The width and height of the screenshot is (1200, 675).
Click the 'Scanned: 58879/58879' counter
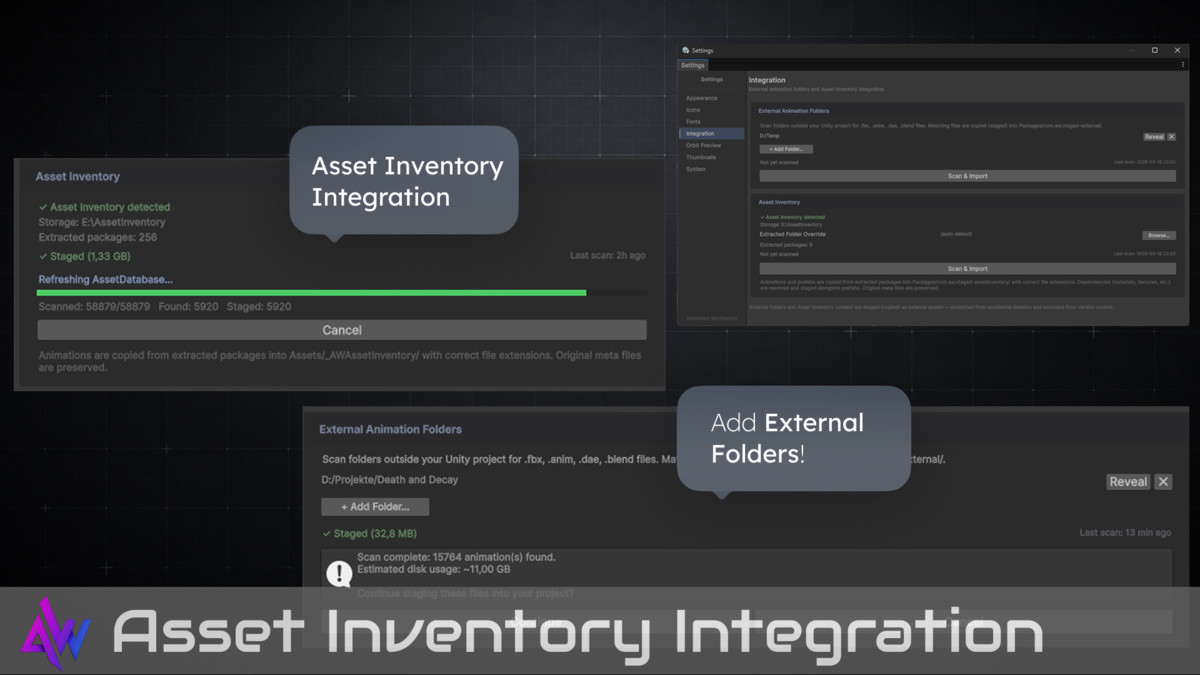tap(94, 307)
